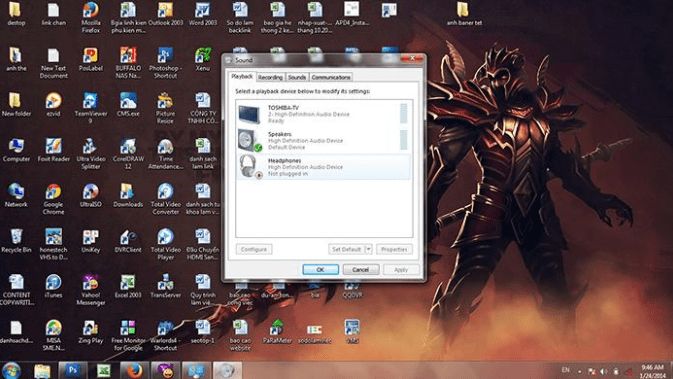Click the Speakers volume level meter
The width and height of the screenshot is (673, 379).
coord(403,140)
